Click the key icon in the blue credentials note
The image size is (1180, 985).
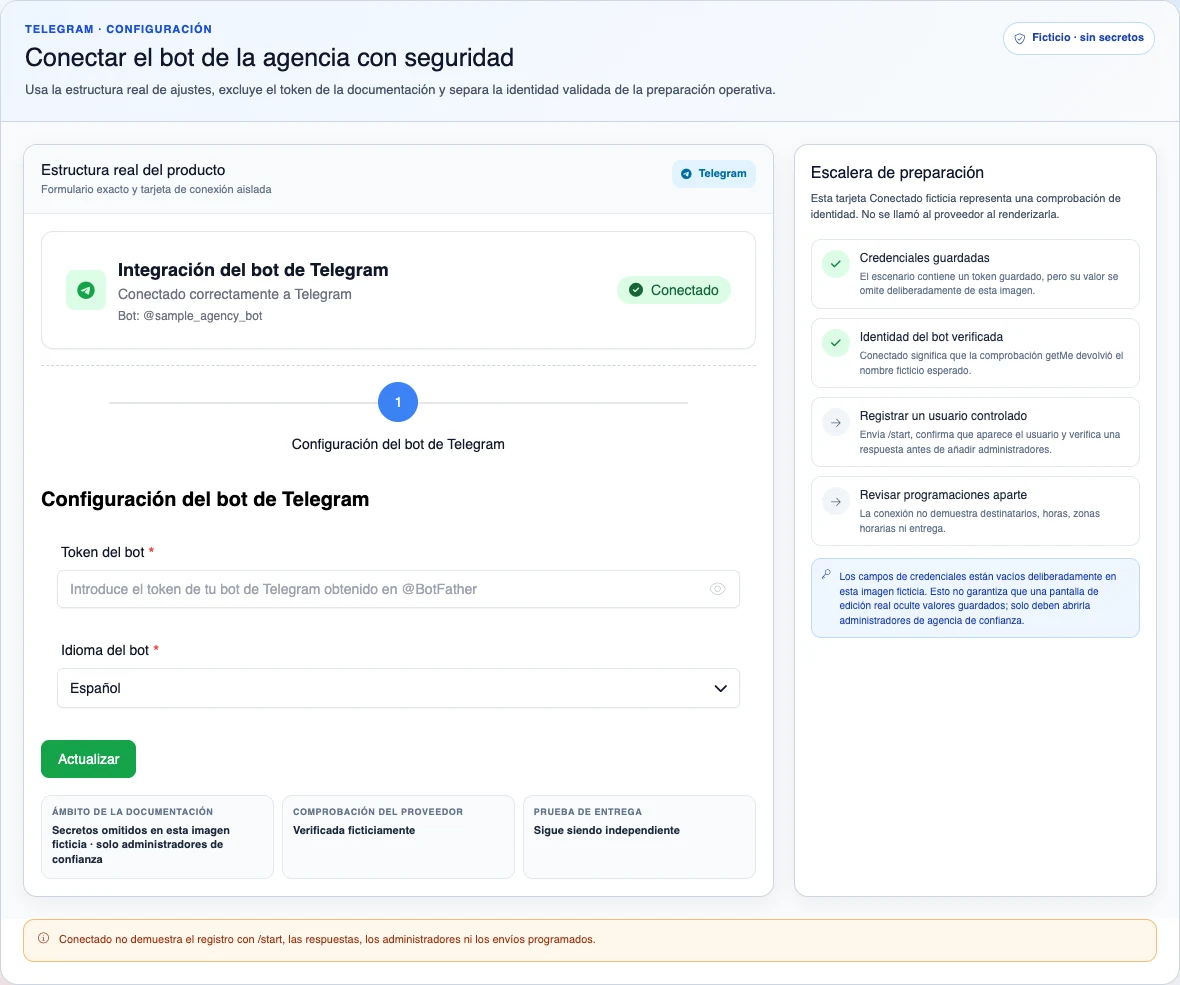pyautogui.click(x=826, y=575)
